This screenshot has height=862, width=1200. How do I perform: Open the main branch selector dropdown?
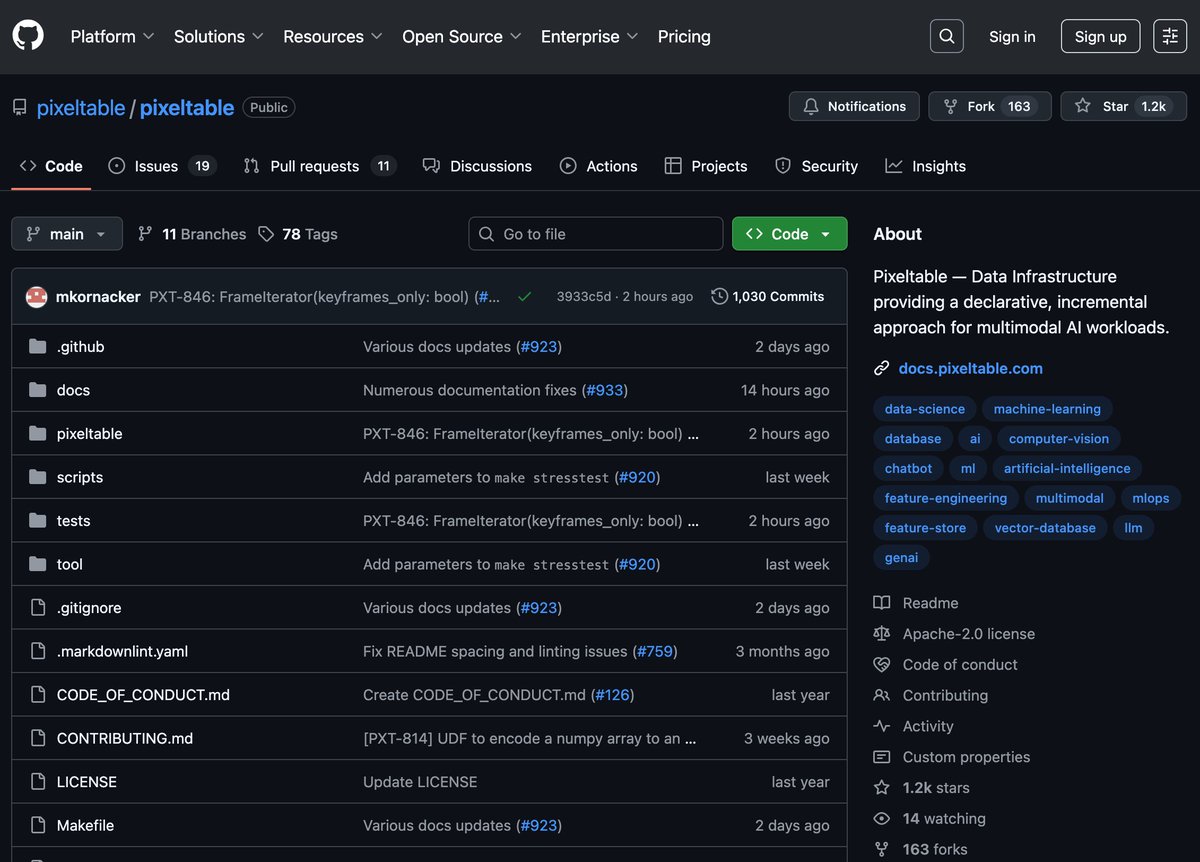click(67, 234)
